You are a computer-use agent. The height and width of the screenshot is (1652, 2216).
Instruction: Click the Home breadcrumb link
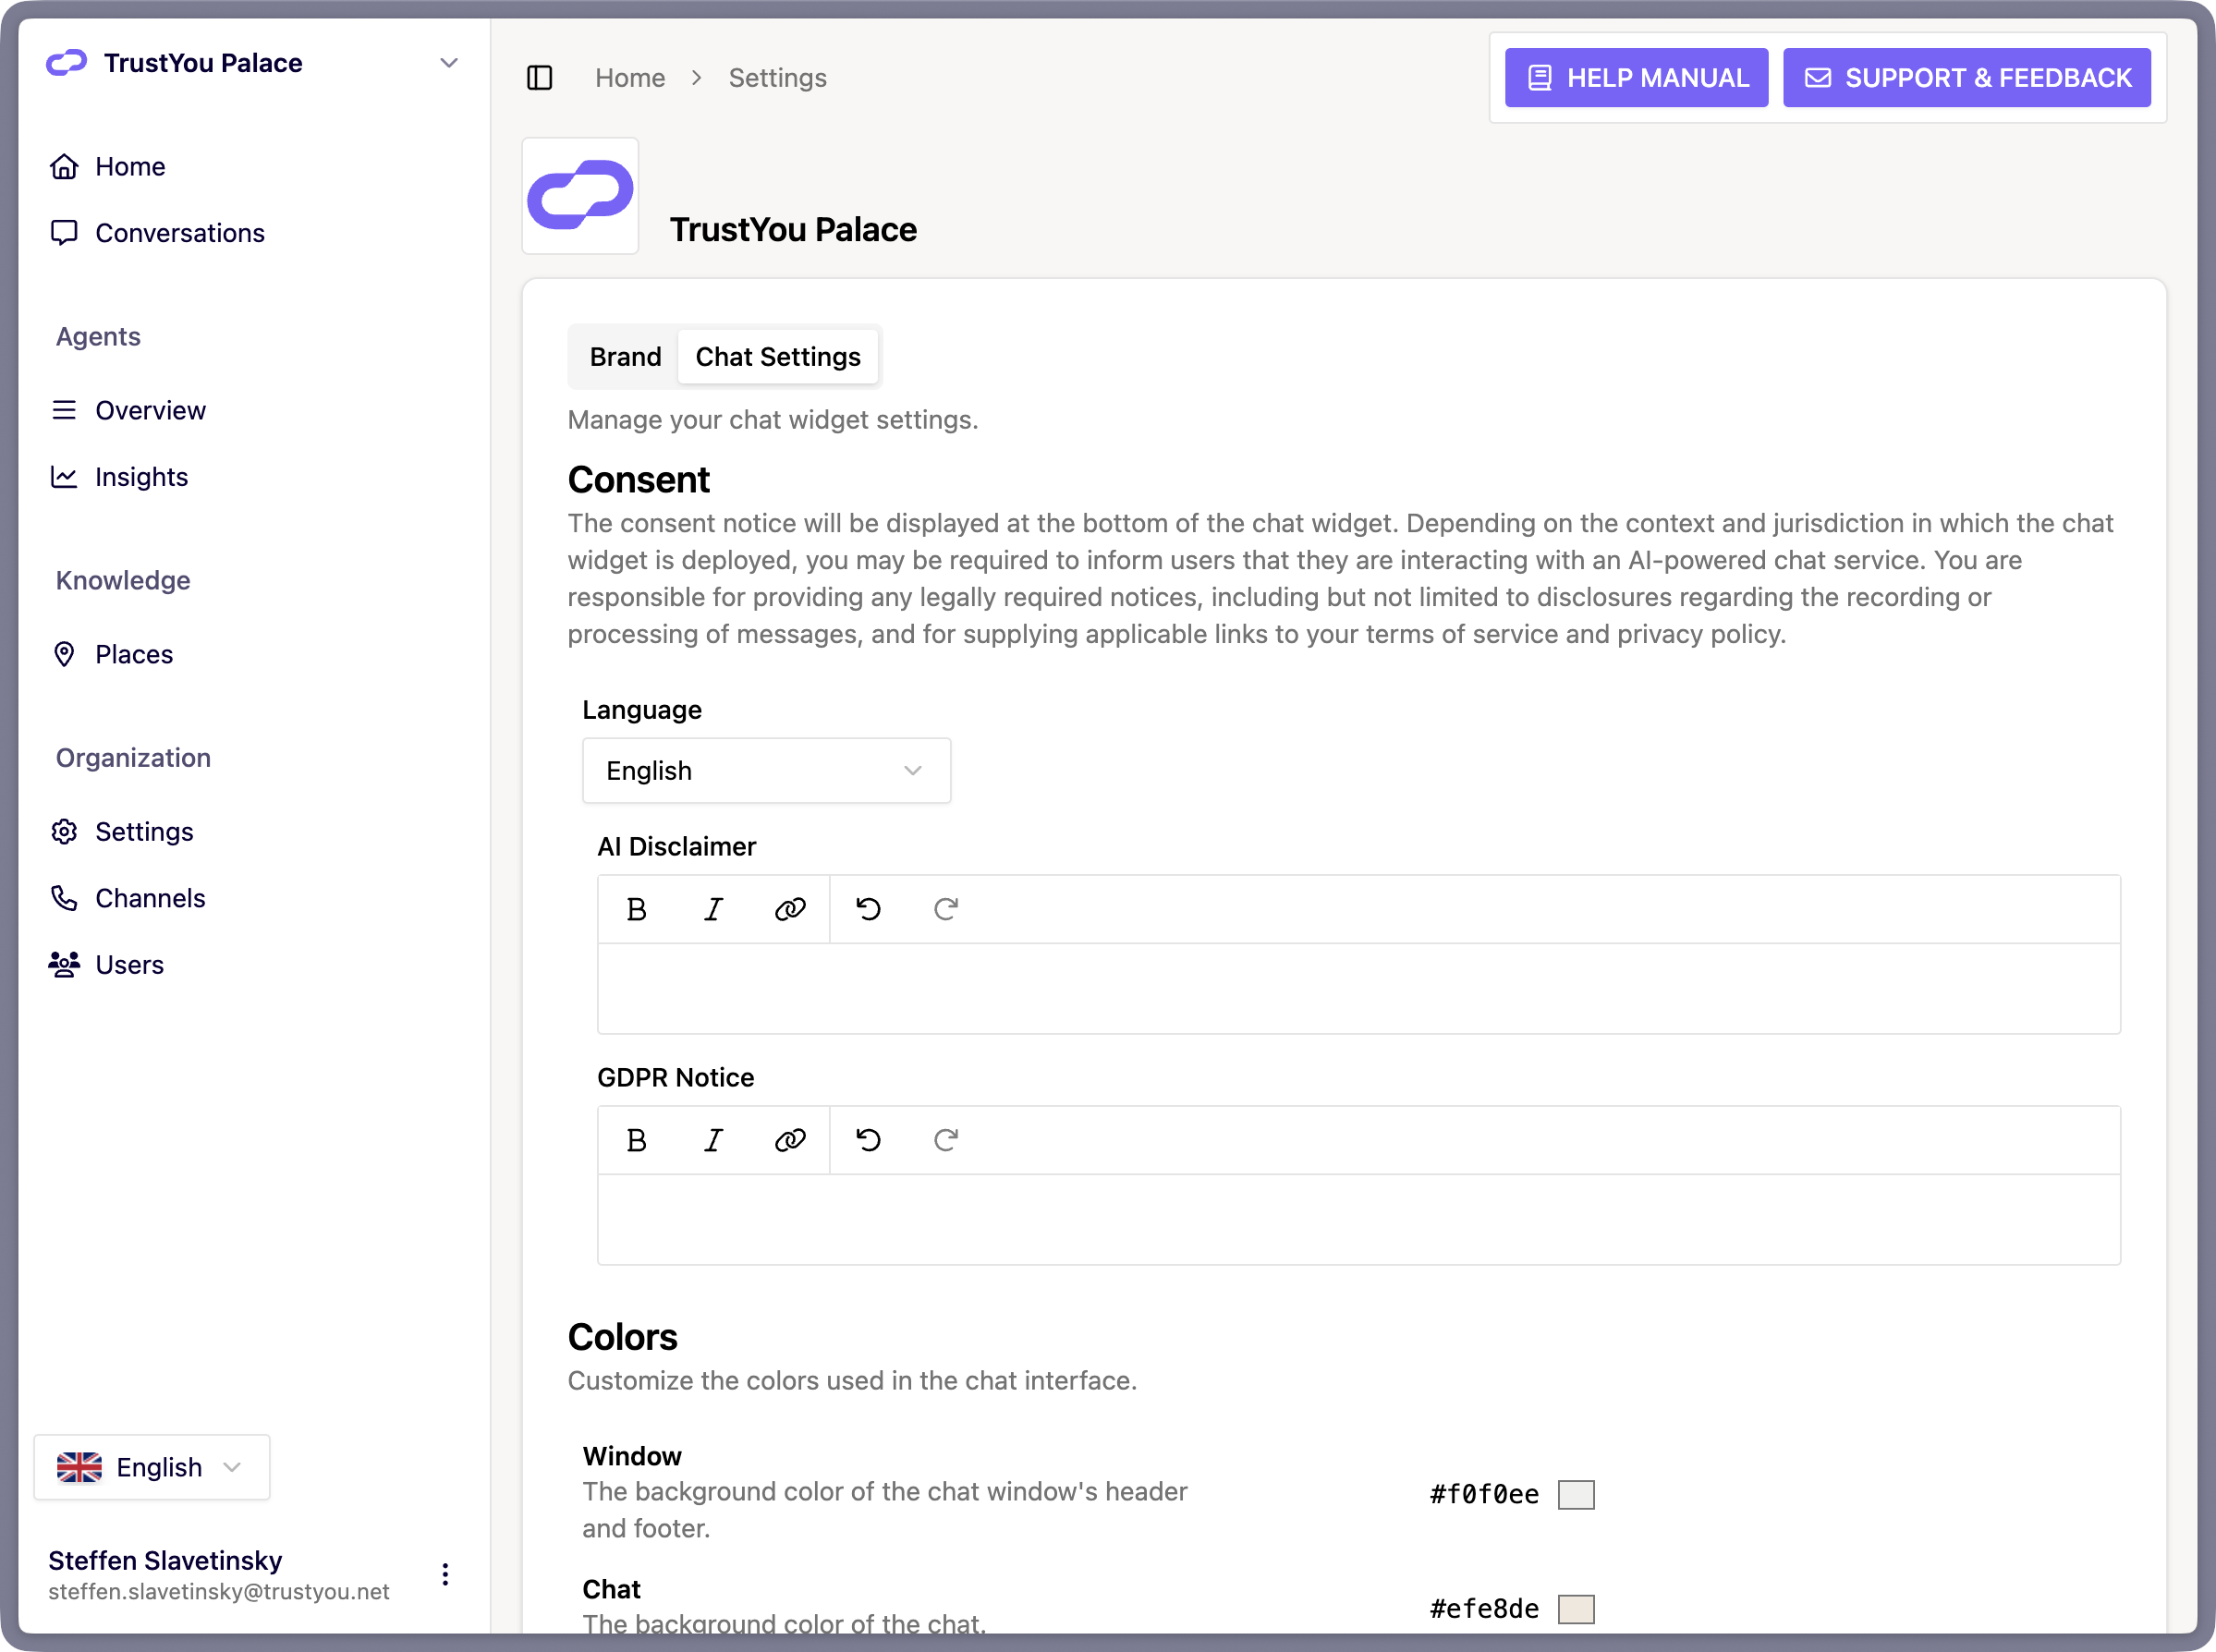coord(630,78)
